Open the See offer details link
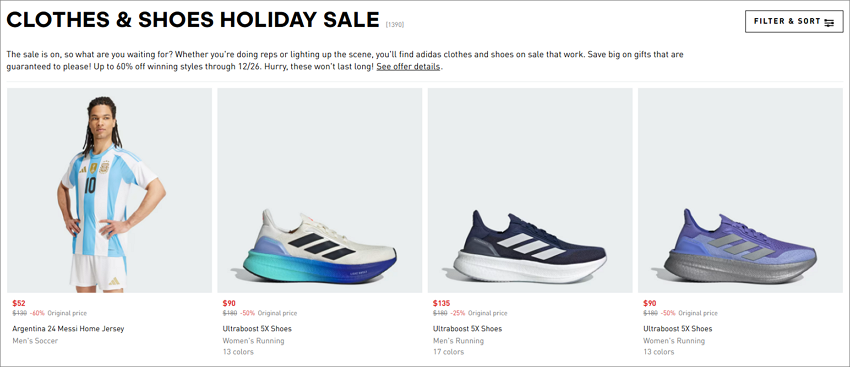 (x=409, y=67)
